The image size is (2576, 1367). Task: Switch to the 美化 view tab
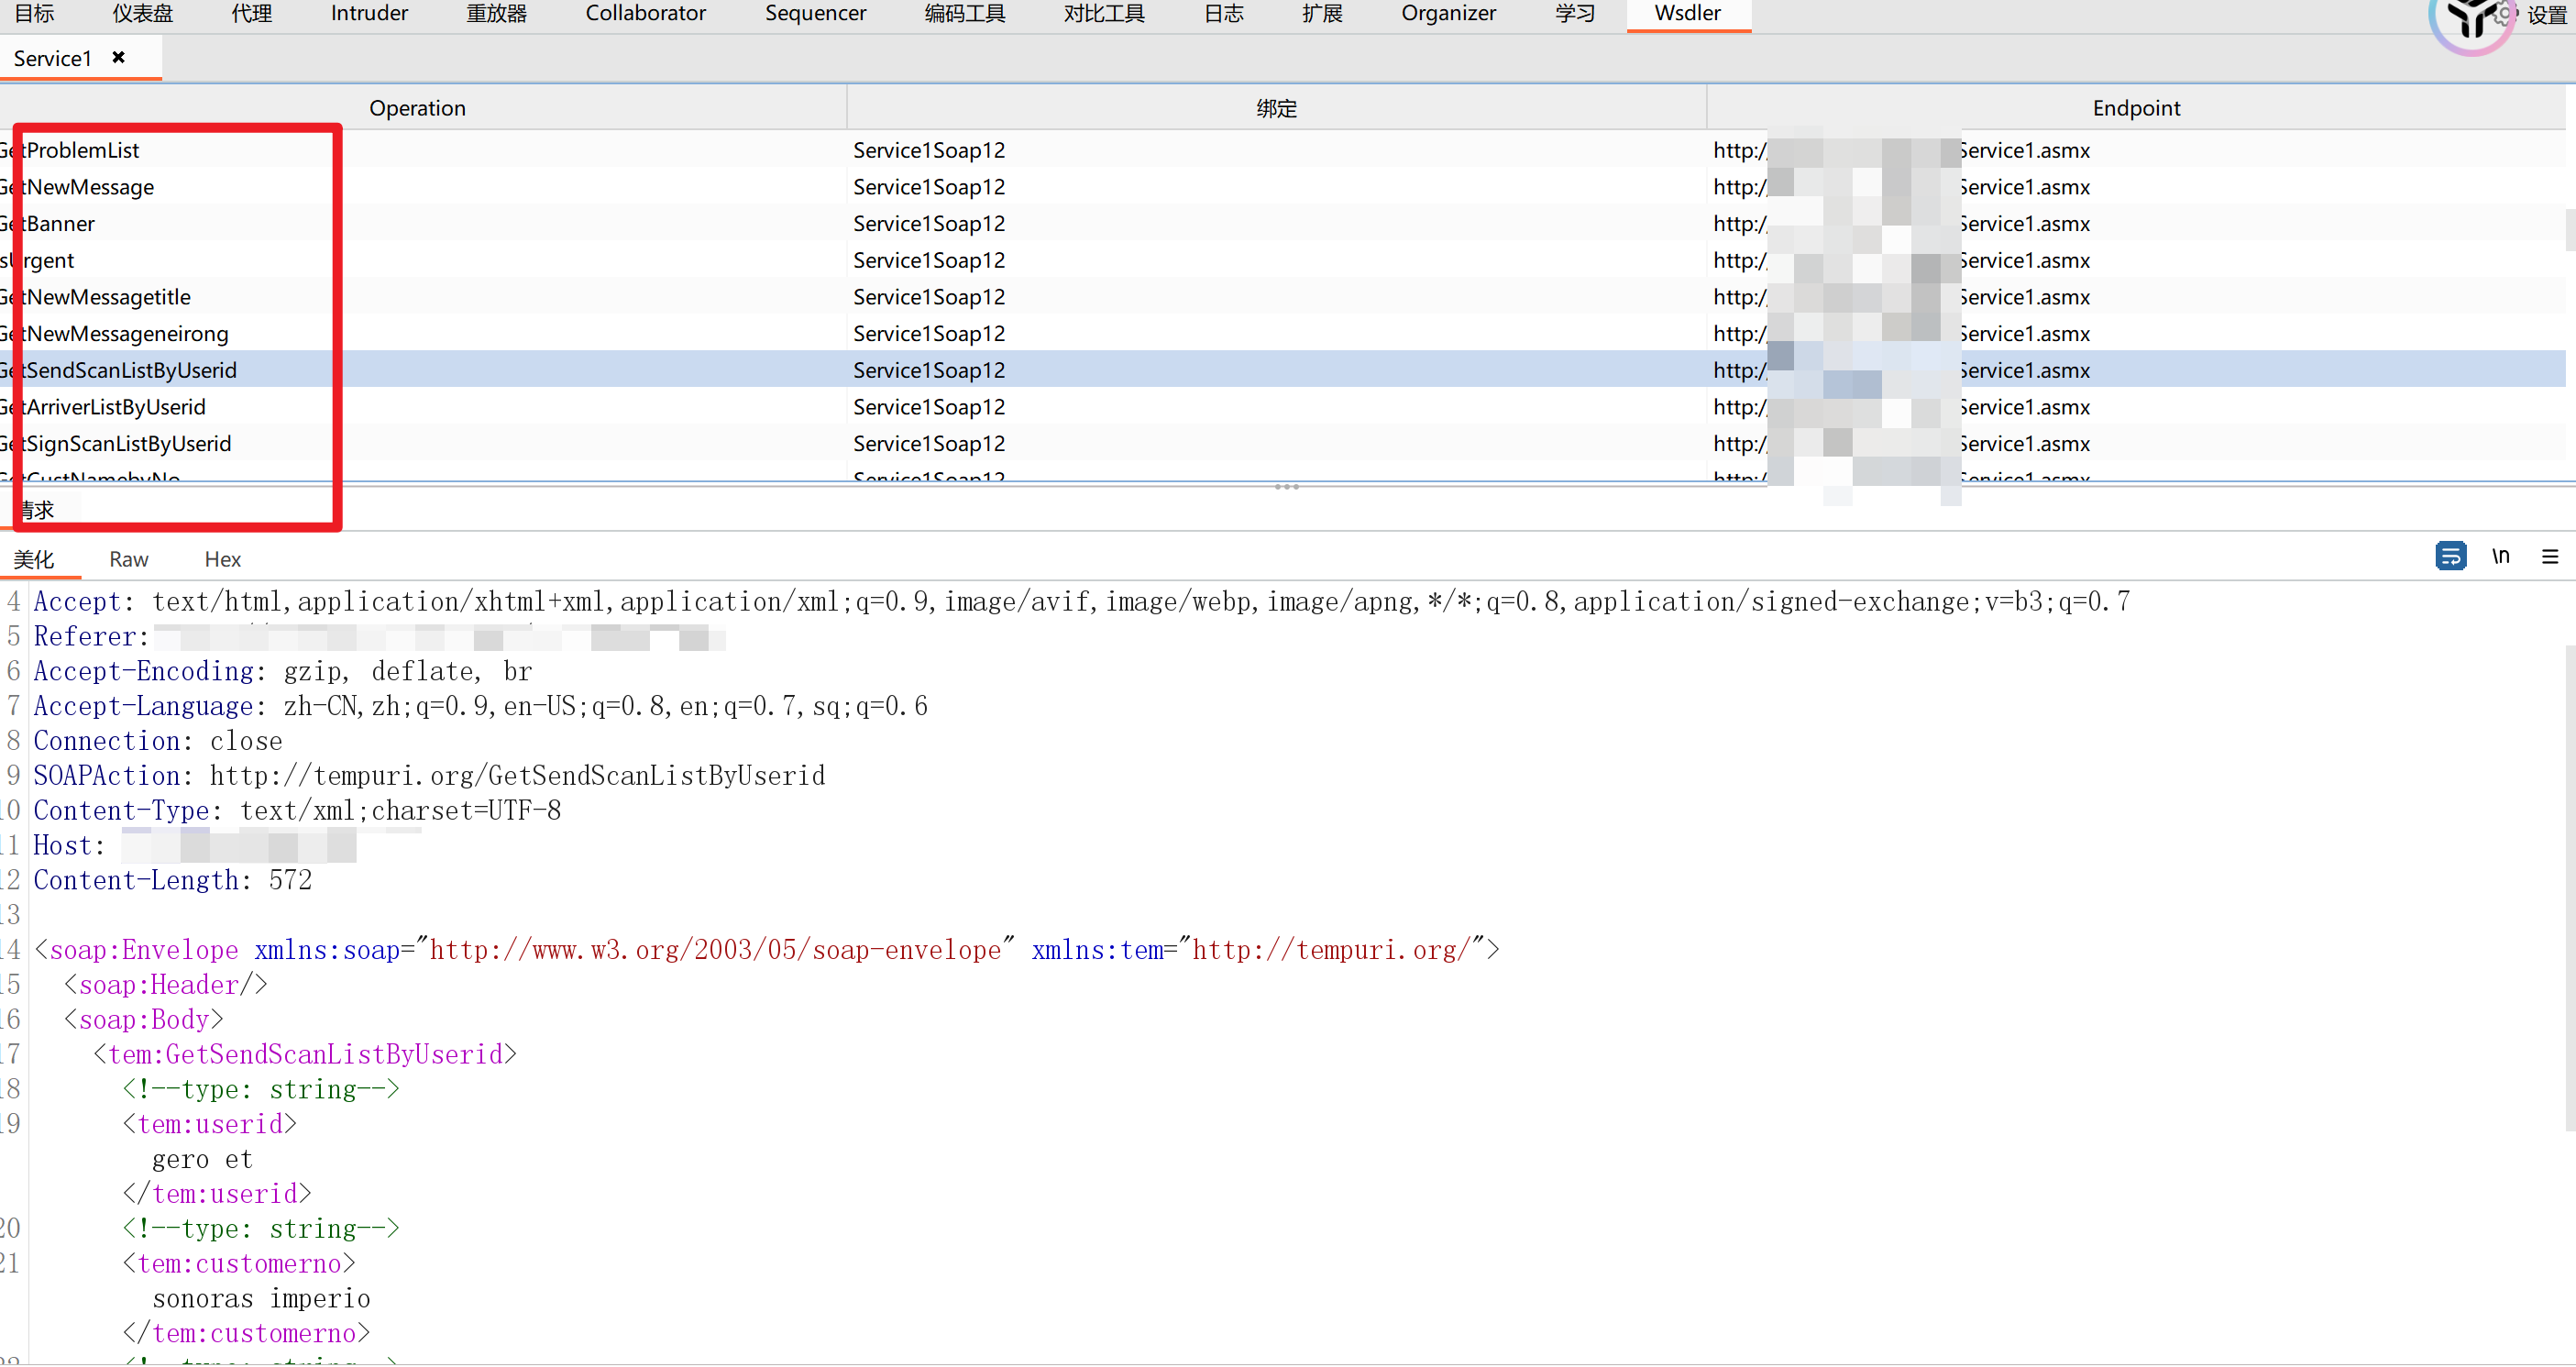coord(34,559)
